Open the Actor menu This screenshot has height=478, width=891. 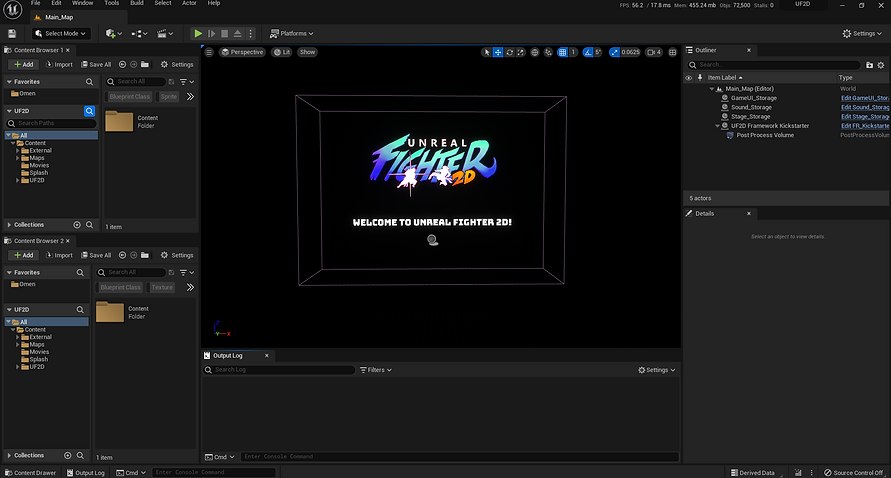click(189, 3)
